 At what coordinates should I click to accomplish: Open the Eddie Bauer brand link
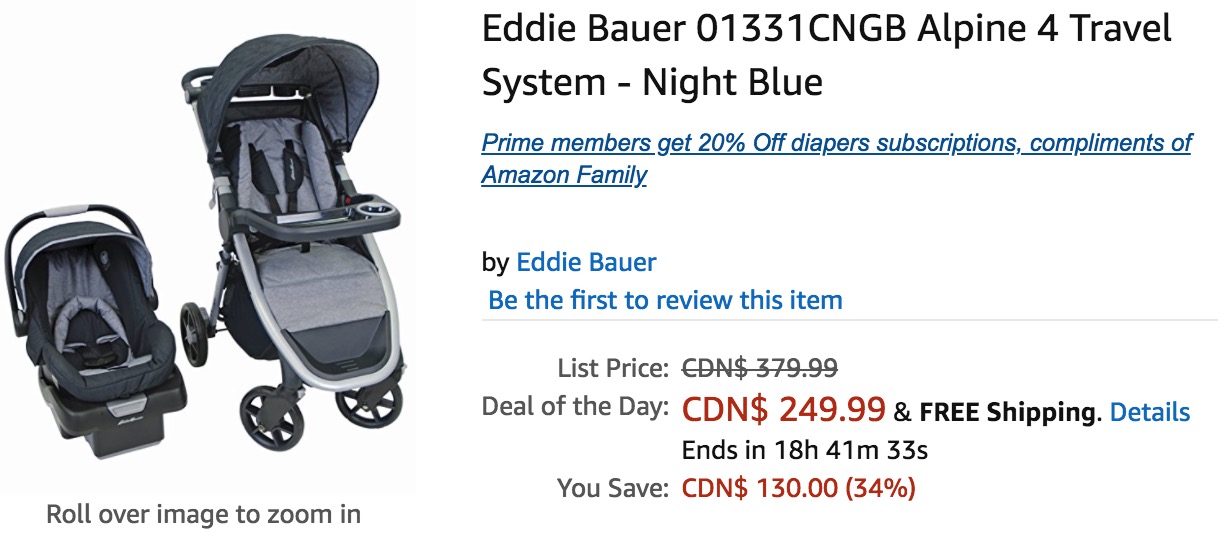pyautogui.click(x=586, y=263)
